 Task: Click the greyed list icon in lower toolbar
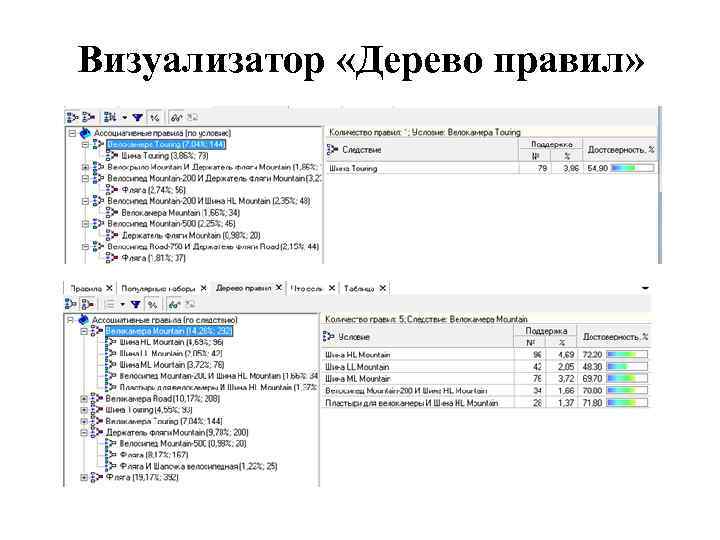click(x=109, y=304)
